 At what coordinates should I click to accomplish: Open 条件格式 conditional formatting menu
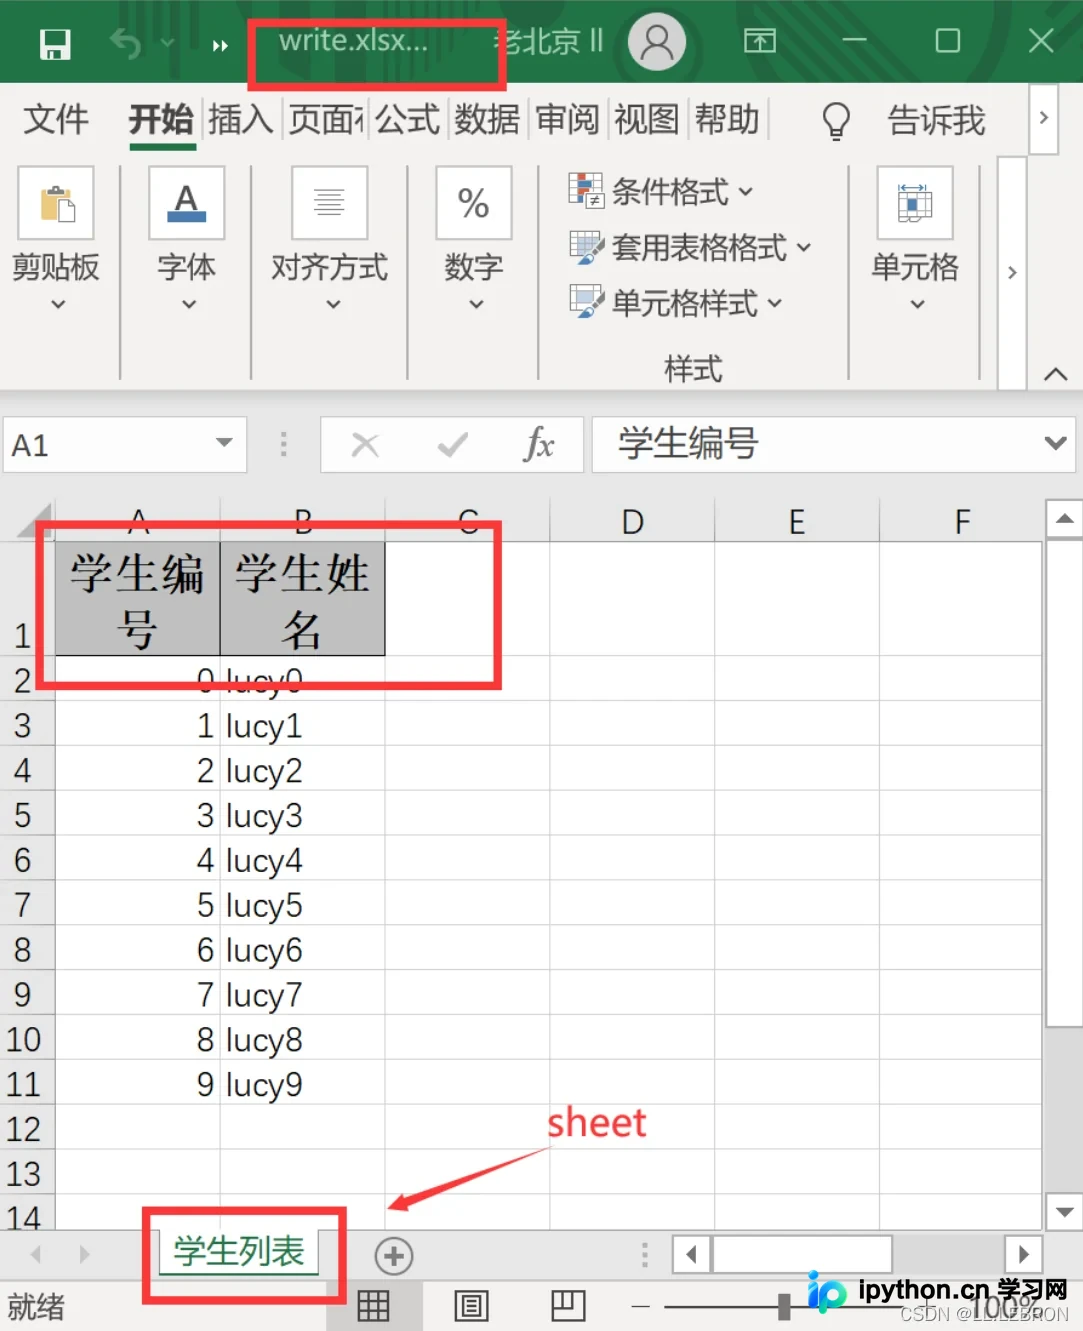click(x=661, y=190)
